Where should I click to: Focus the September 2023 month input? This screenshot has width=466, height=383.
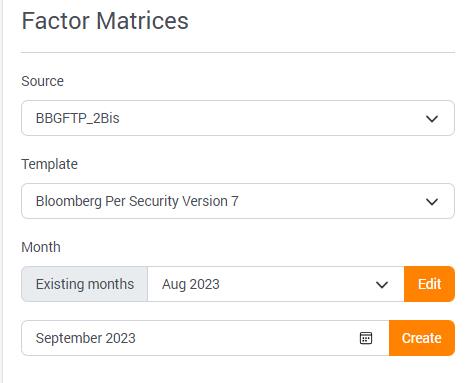pyautogui.click(x=205, y=338)
